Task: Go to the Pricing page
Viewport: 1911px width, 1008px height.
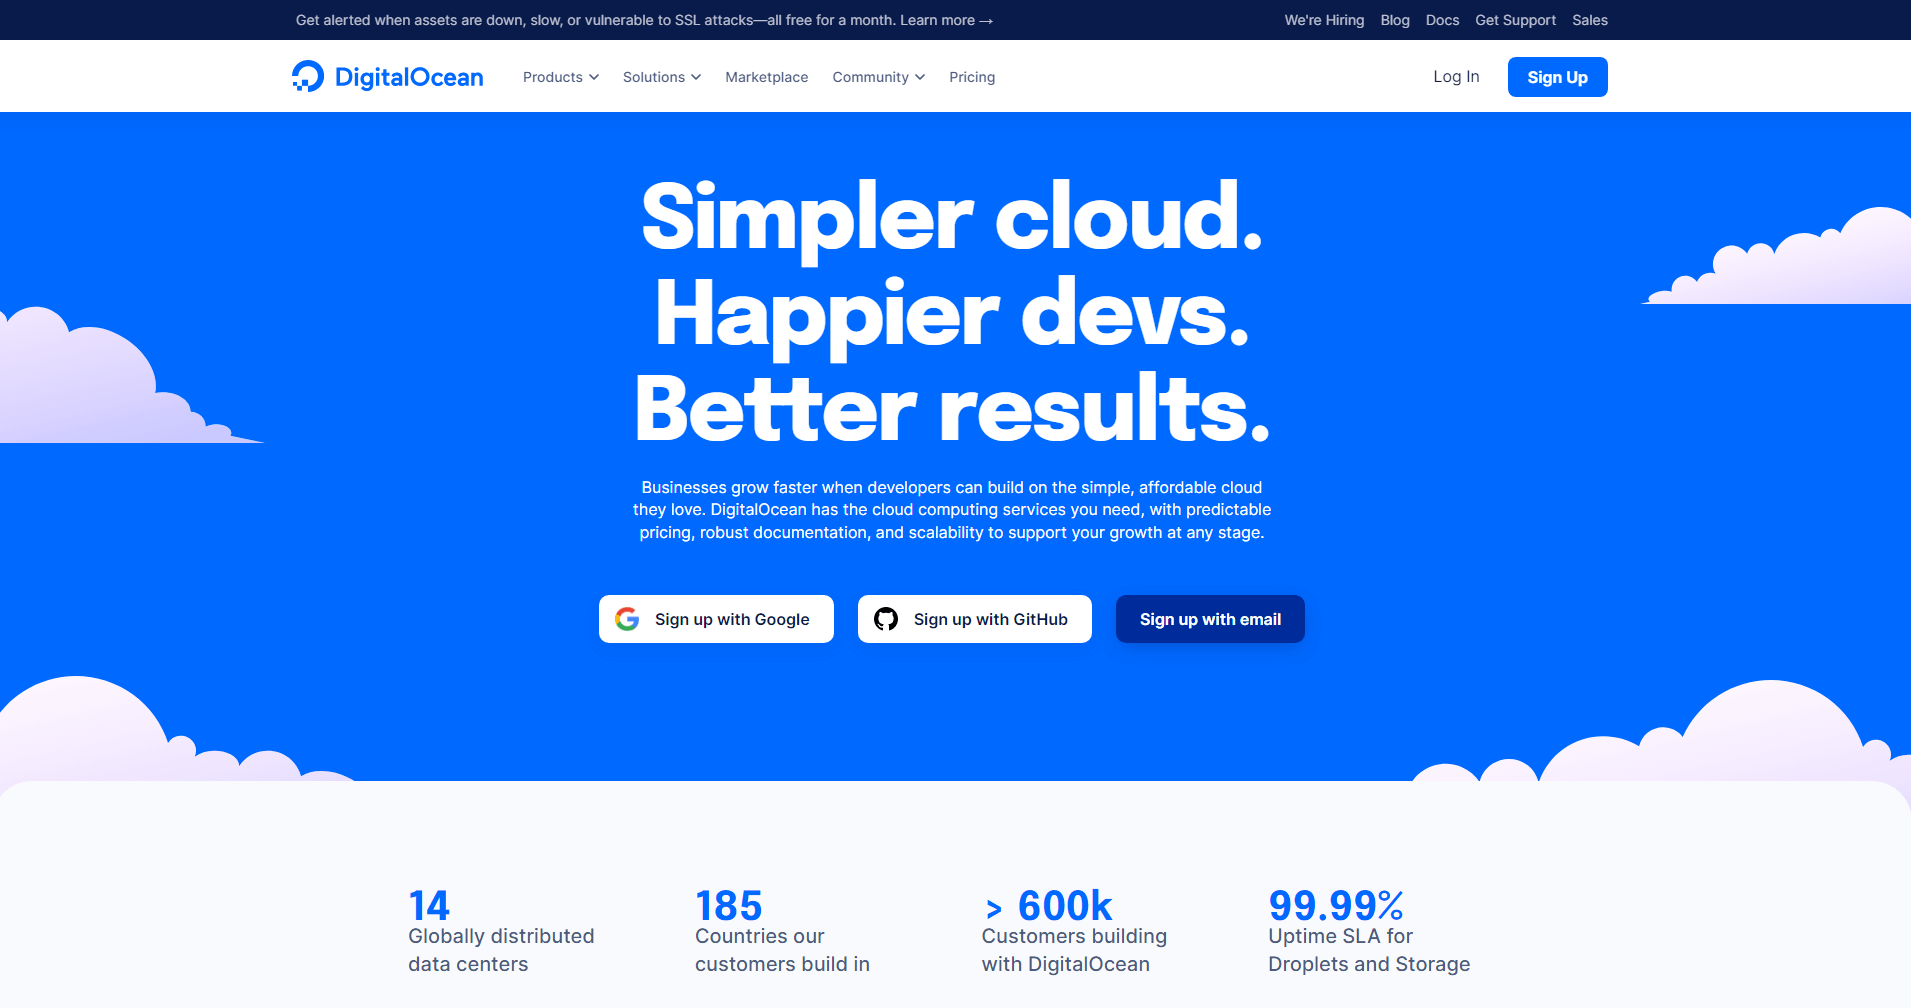Action: pyautogui.click(x=972, y=77)
